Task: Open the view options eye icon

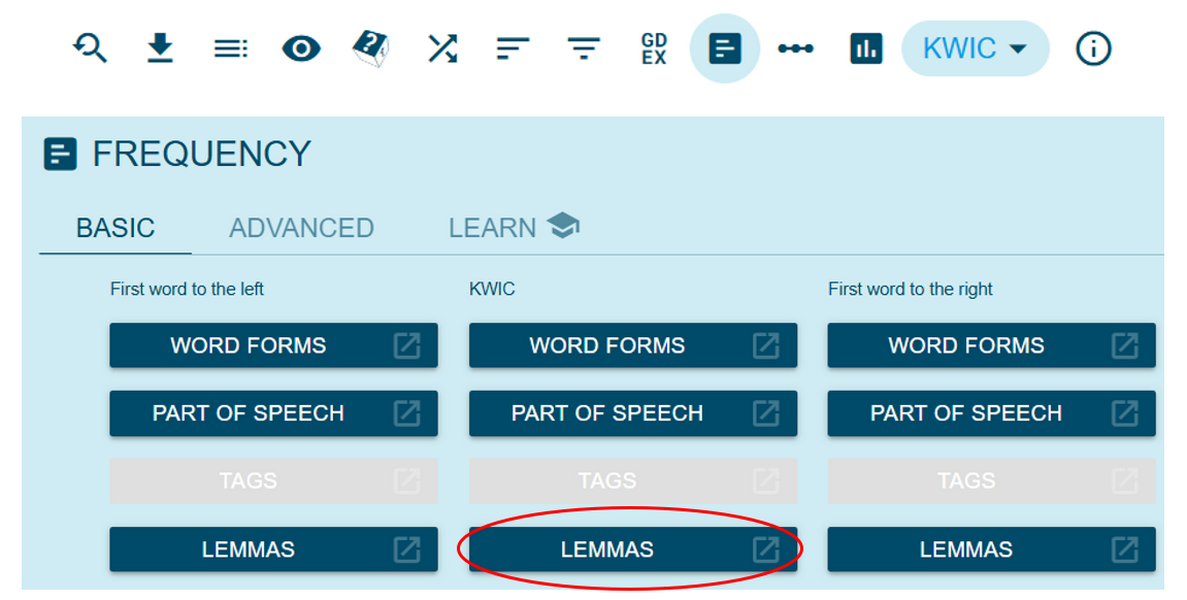Action: coord(301,48)
